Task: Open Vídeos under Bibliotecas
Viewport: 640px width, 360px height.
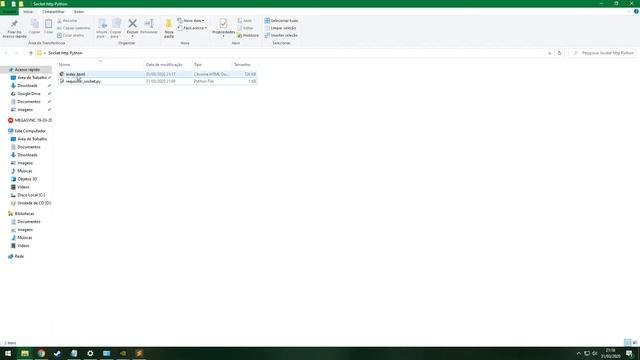Action: (x=23, y=246)
